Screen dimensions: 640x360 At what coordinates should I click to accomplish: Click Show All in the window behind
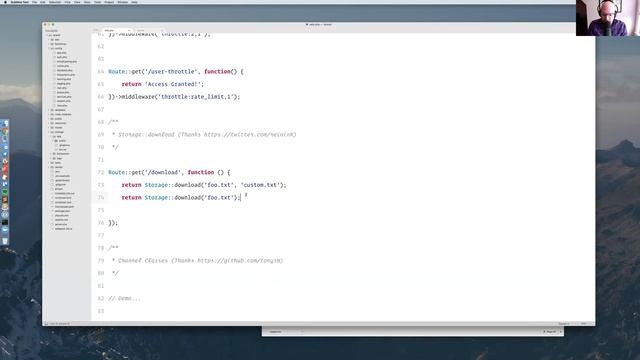pos(550,332)
